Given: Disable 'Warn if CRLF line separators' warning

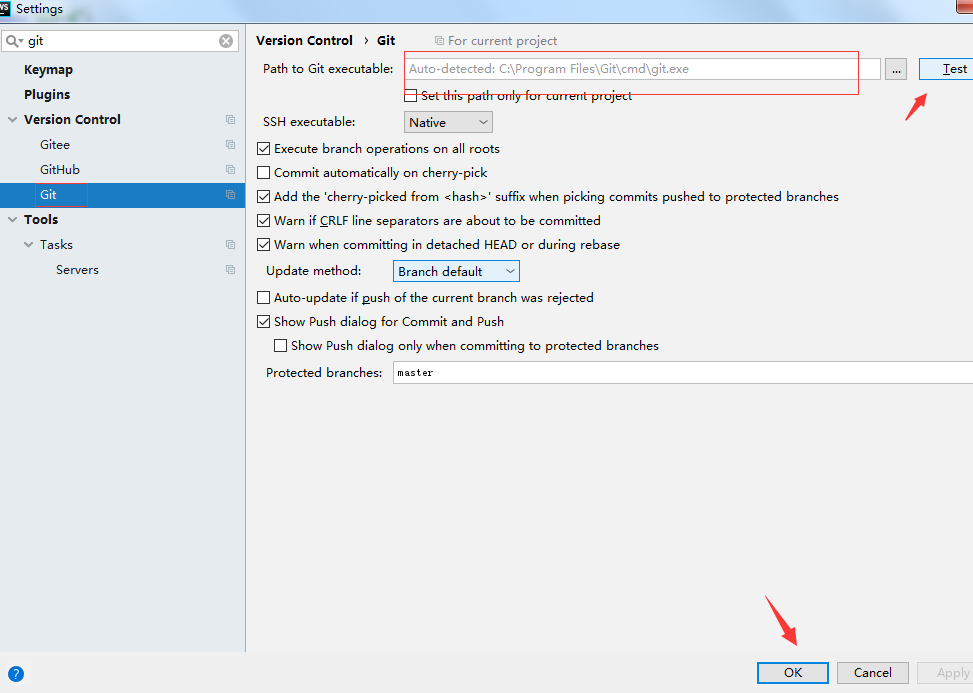Looking at the screenshot, I should click(264, 220).
